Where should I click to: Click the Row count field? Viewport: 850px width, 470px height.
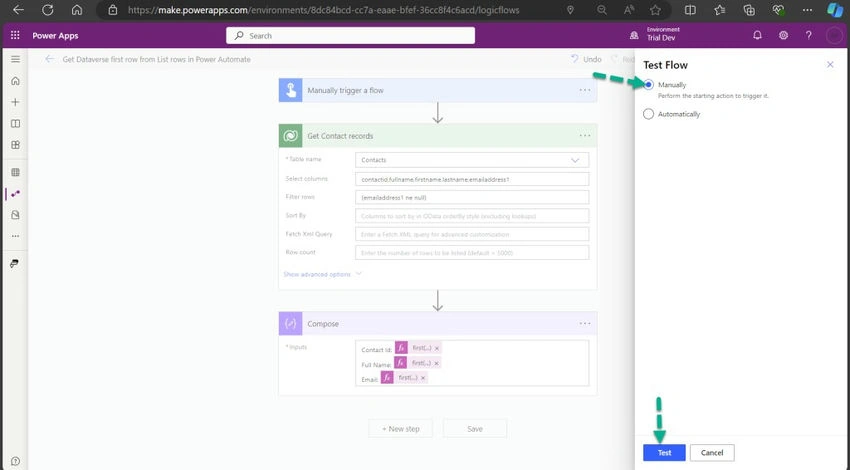click(x=472, y=253)
